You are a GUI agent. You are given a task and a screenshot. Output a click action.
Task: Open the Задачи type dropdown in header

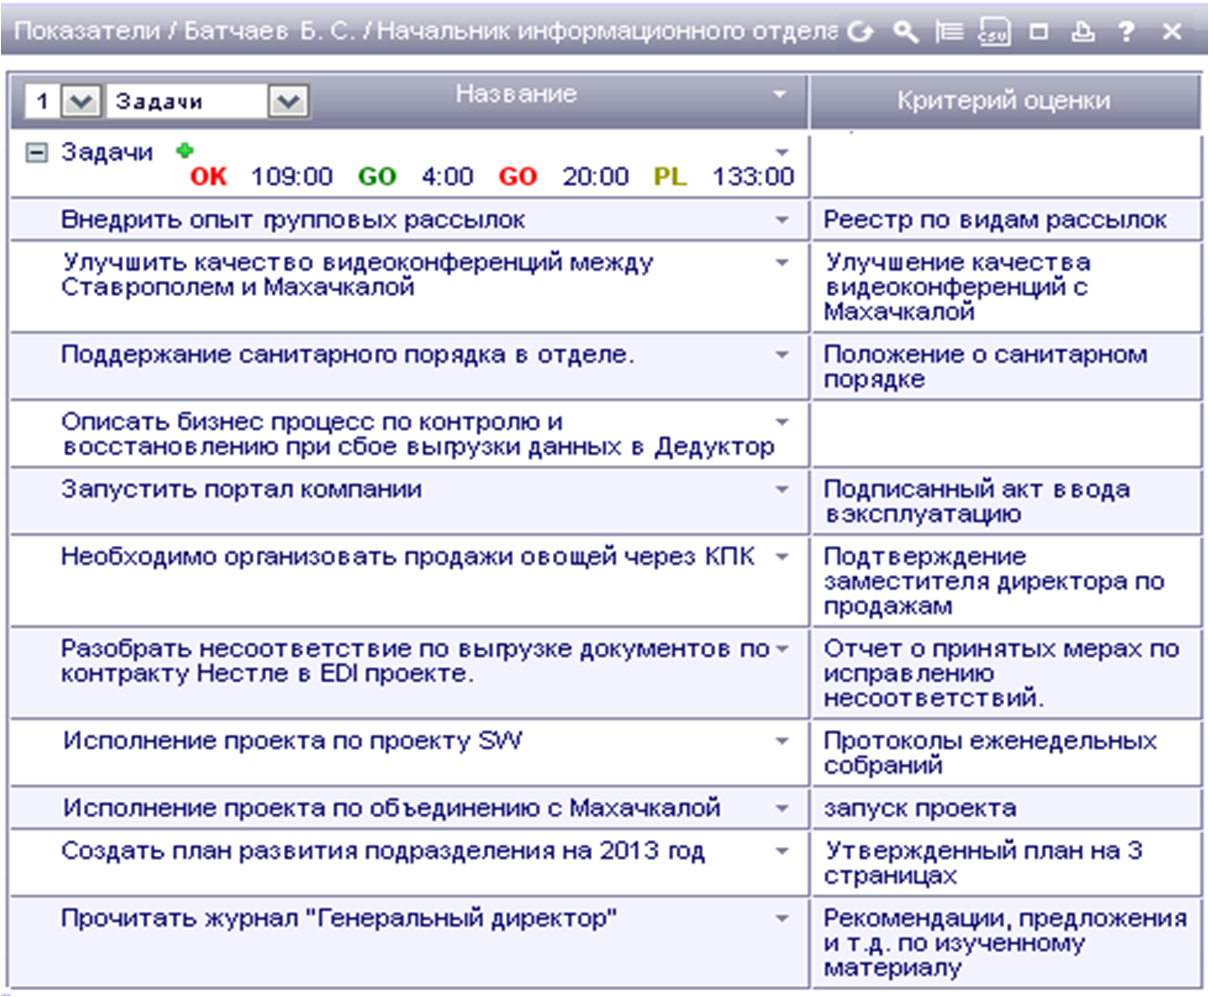[288, 101]
